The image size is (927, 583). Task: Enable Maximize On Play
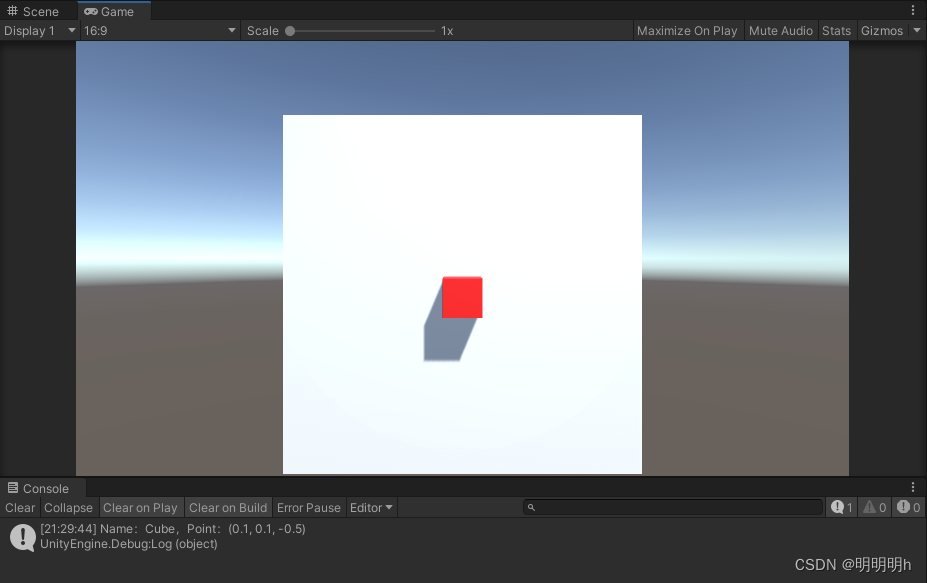pyautogui.click(x=687, y=30)
